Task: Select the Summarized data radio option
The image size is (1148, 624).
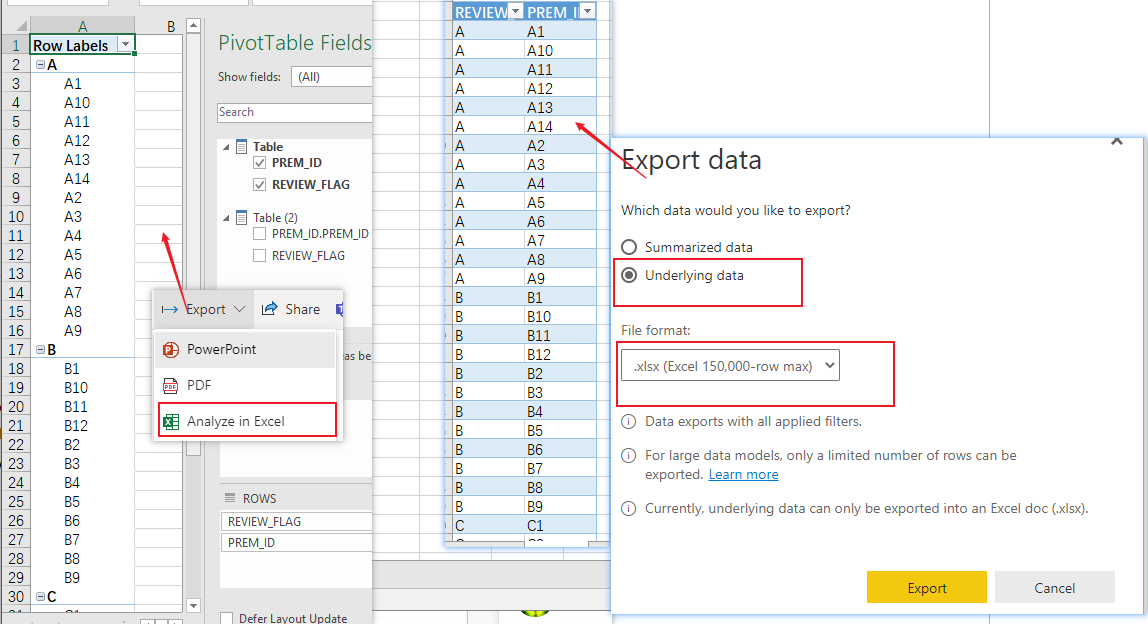Action: point(629,247)
